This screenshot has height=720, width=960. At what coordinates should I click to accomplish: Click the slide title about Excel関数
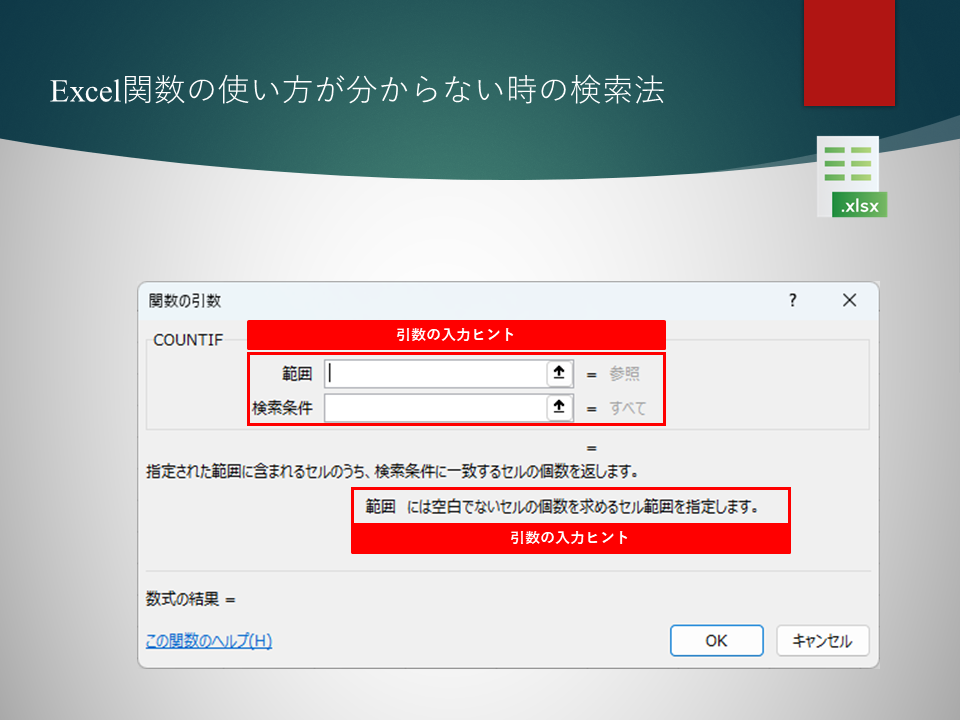[357, 91]
